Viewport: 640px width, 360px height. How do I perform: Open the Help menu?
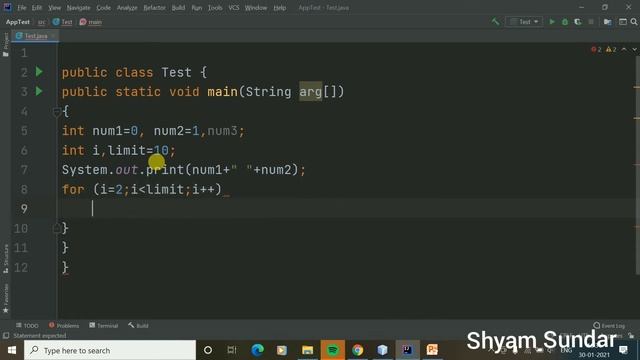(280, 8)
